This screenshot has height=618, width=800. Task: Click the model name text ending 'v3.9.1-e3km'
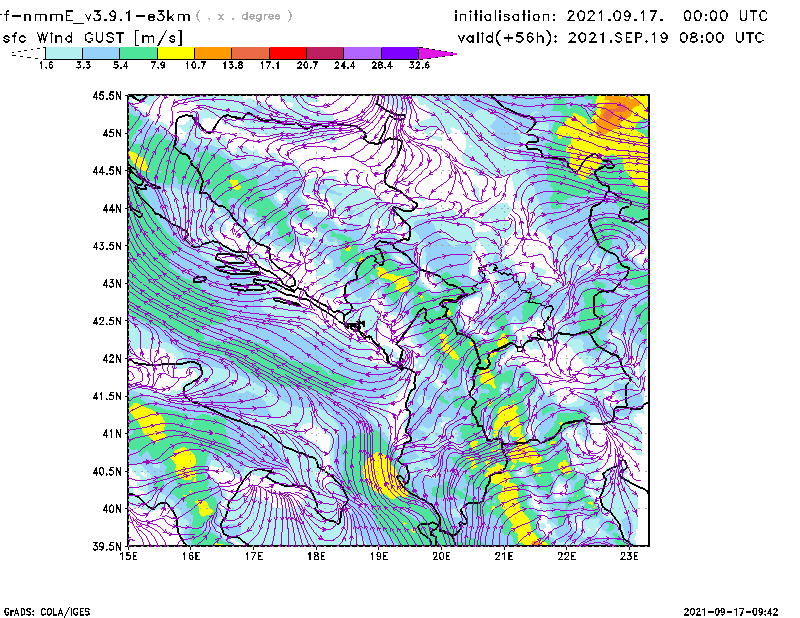(x=96, y=16)
